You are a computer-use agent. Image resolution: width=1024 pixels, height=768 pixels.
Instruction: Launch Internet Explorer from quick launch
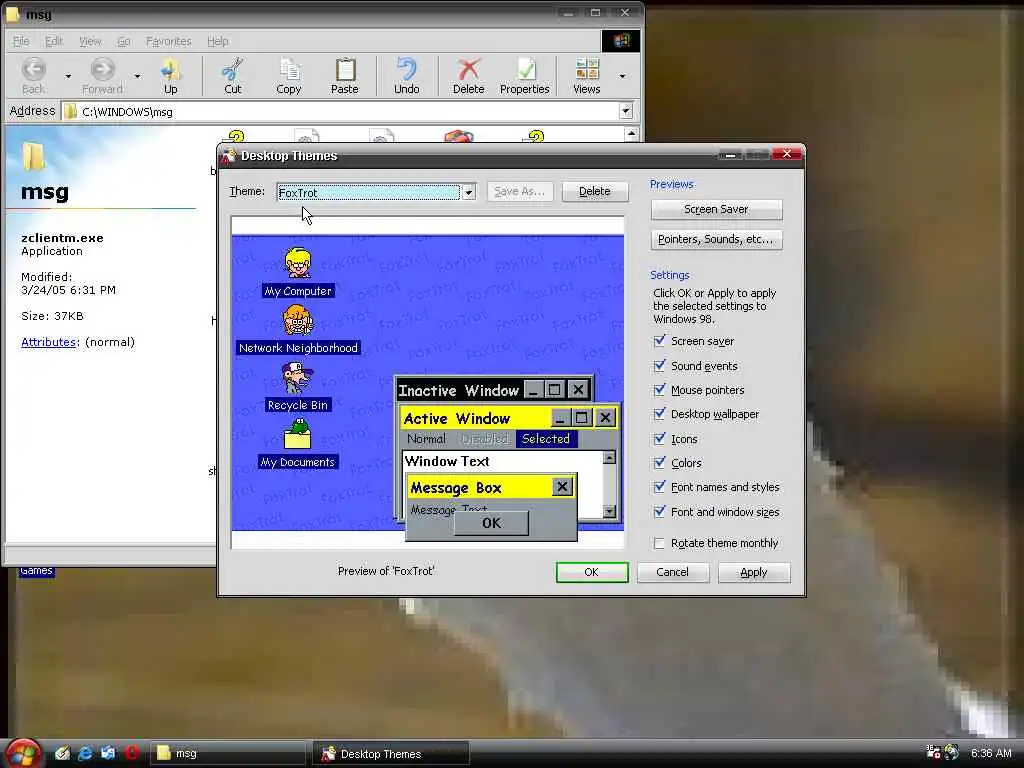tap(85, 753)
